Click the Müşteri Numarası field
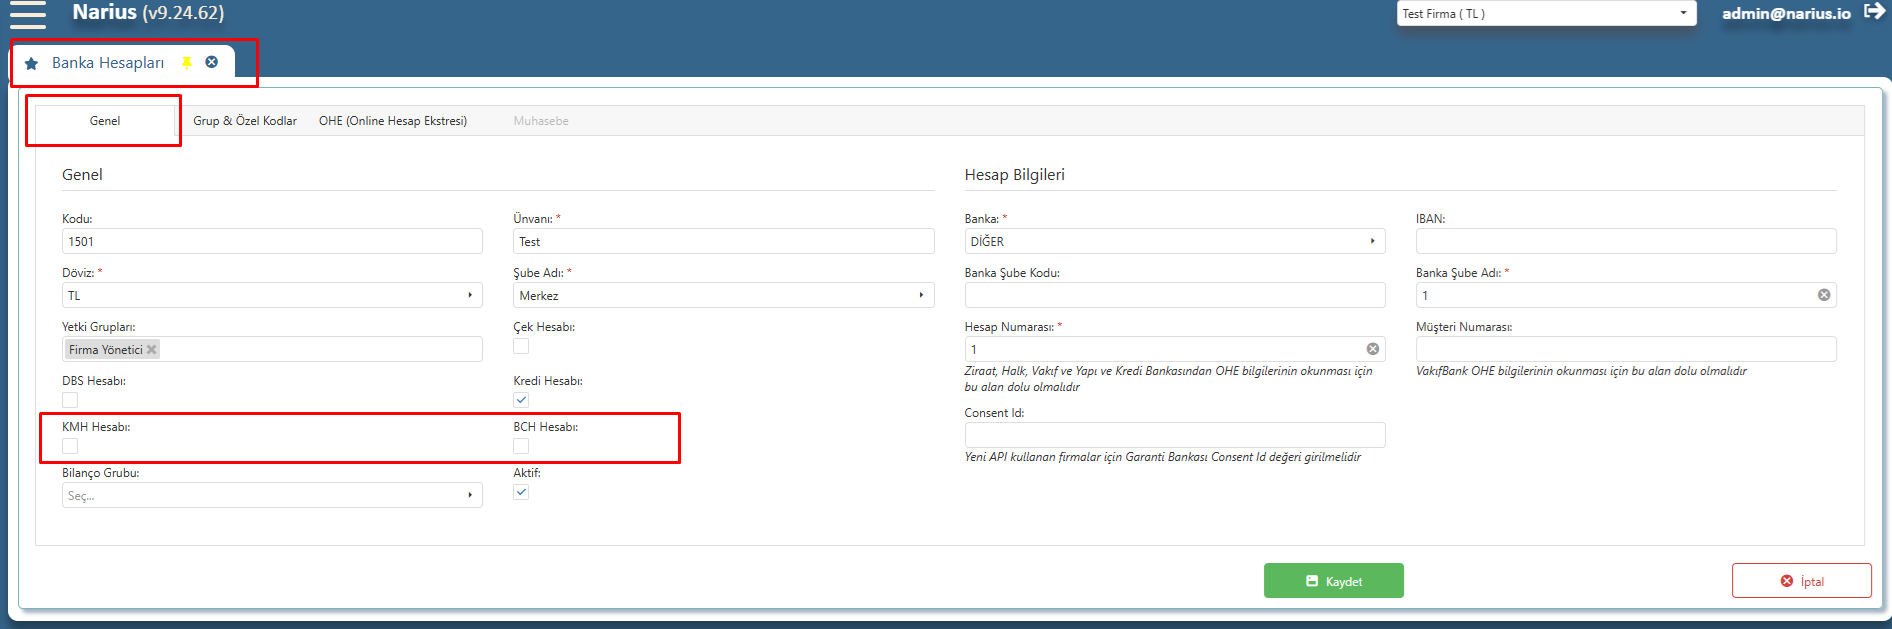Image resolution: width=1892 pixels, height=629 pixels. [x=1626, y=349]
